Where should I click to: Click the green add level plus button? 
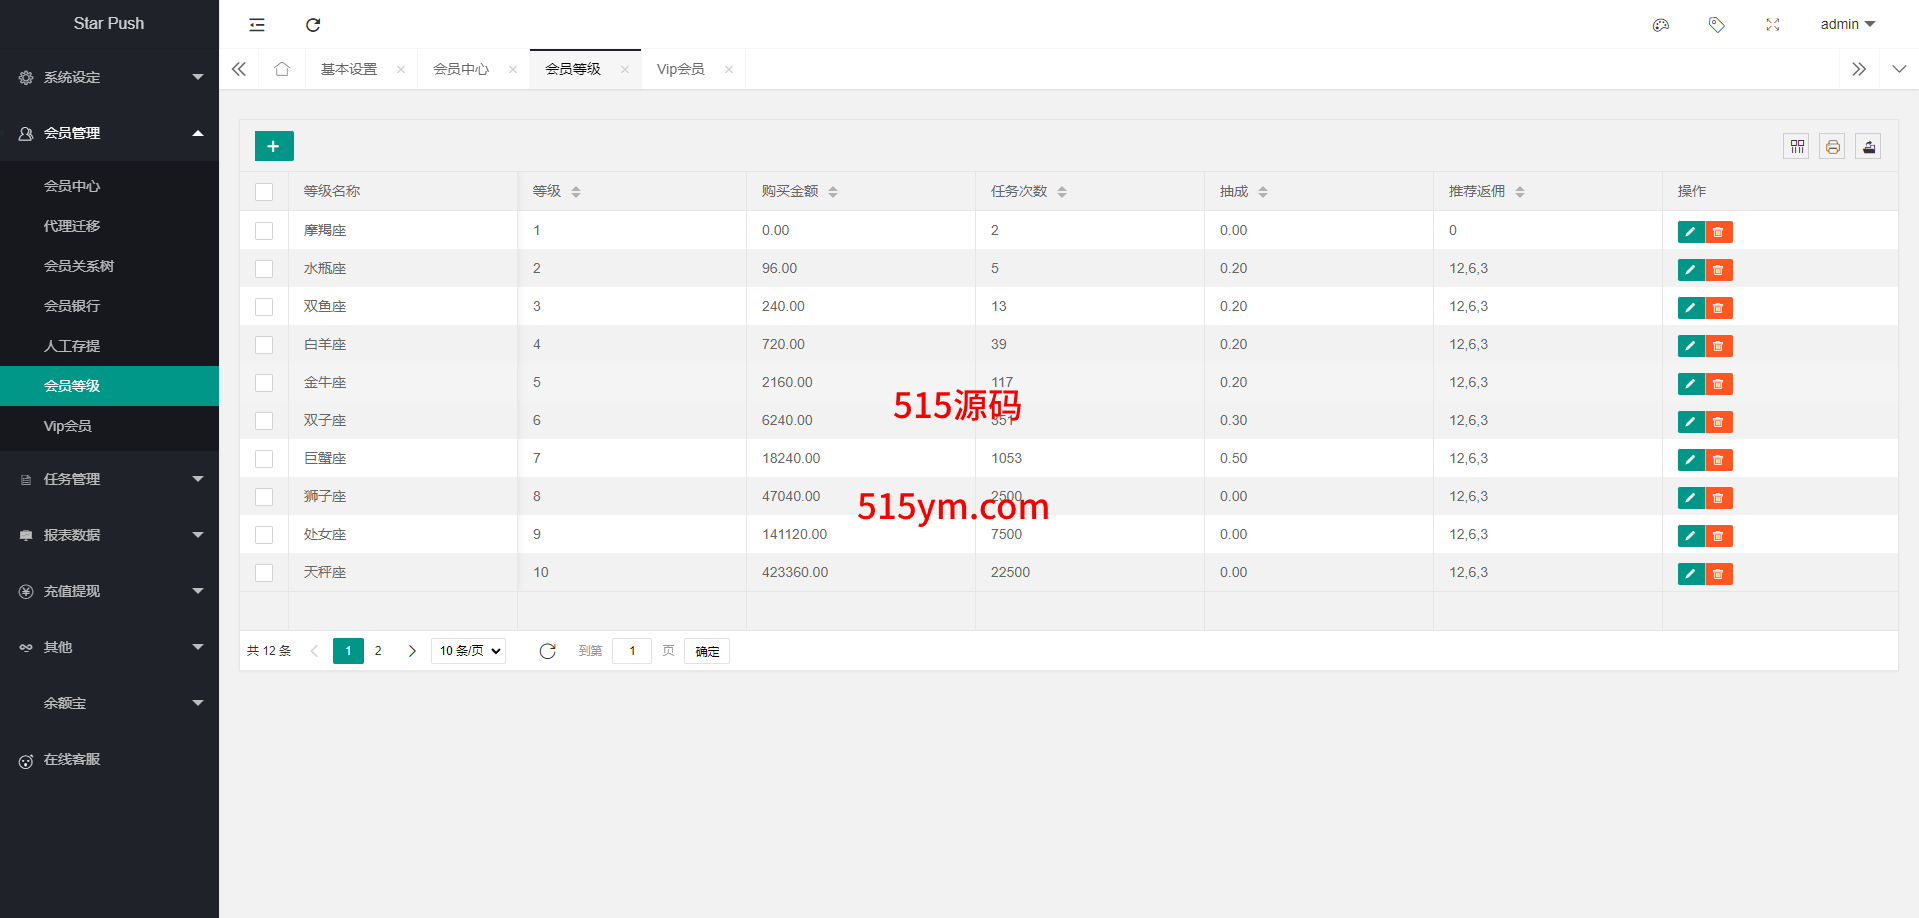273,146
